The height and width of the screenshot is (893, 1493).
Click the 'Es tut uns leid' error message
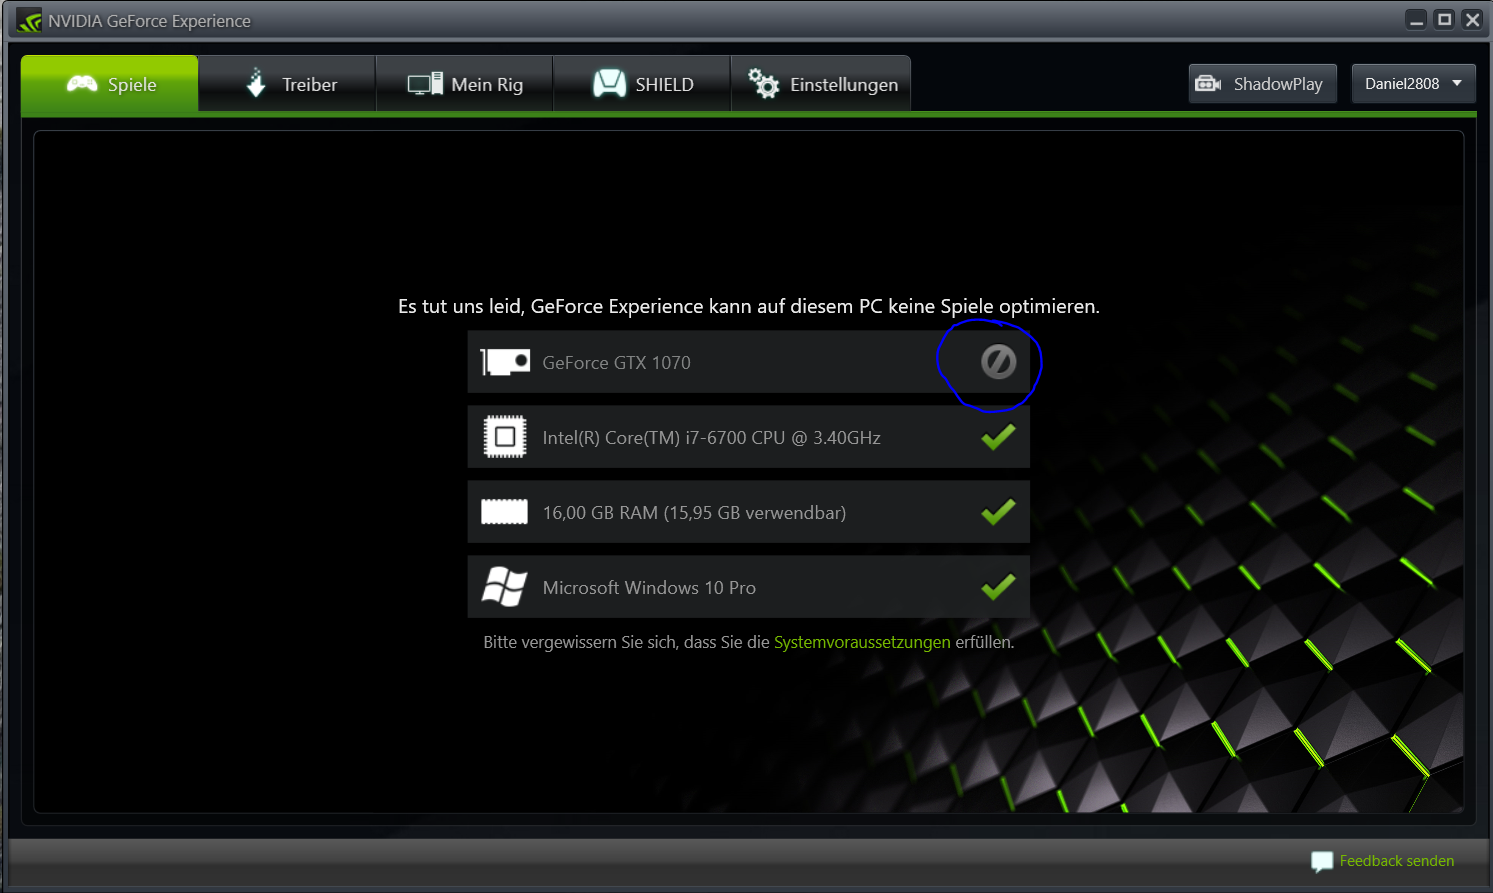(x=749, y=306)
